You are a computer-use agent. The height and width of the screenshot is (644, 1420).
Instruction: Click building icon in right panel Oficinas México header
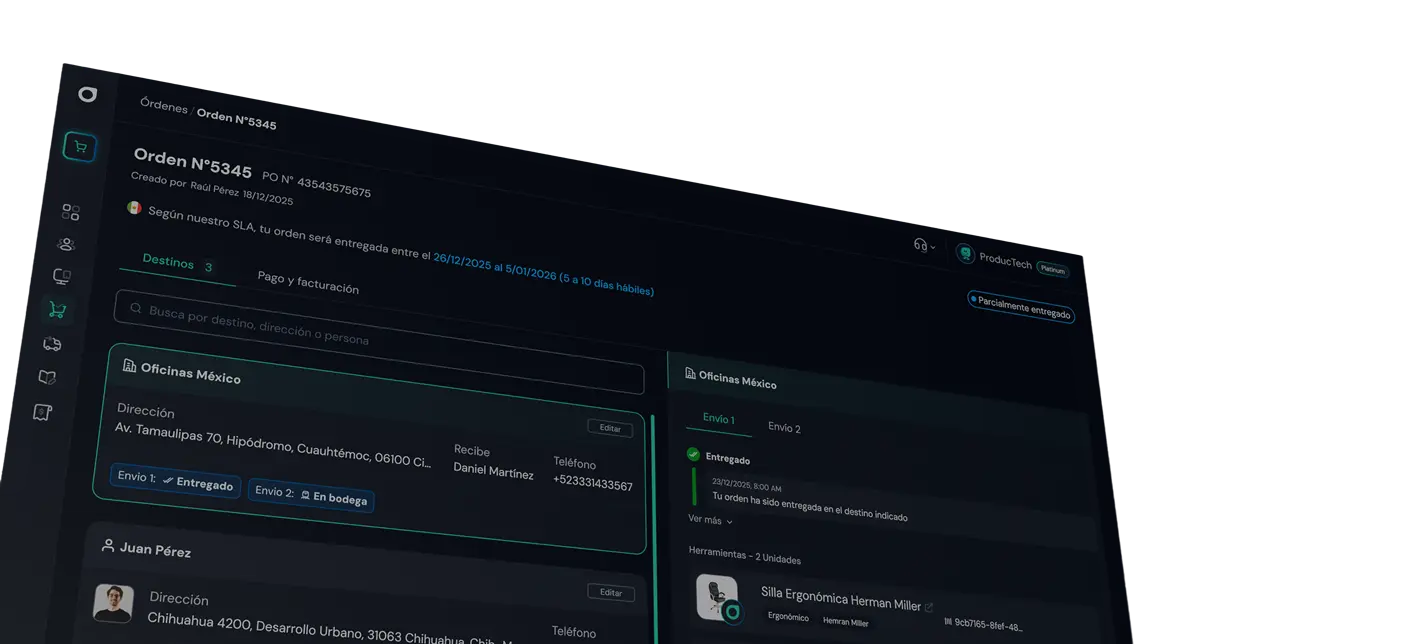pyautogui.click(x=690, y=373)
